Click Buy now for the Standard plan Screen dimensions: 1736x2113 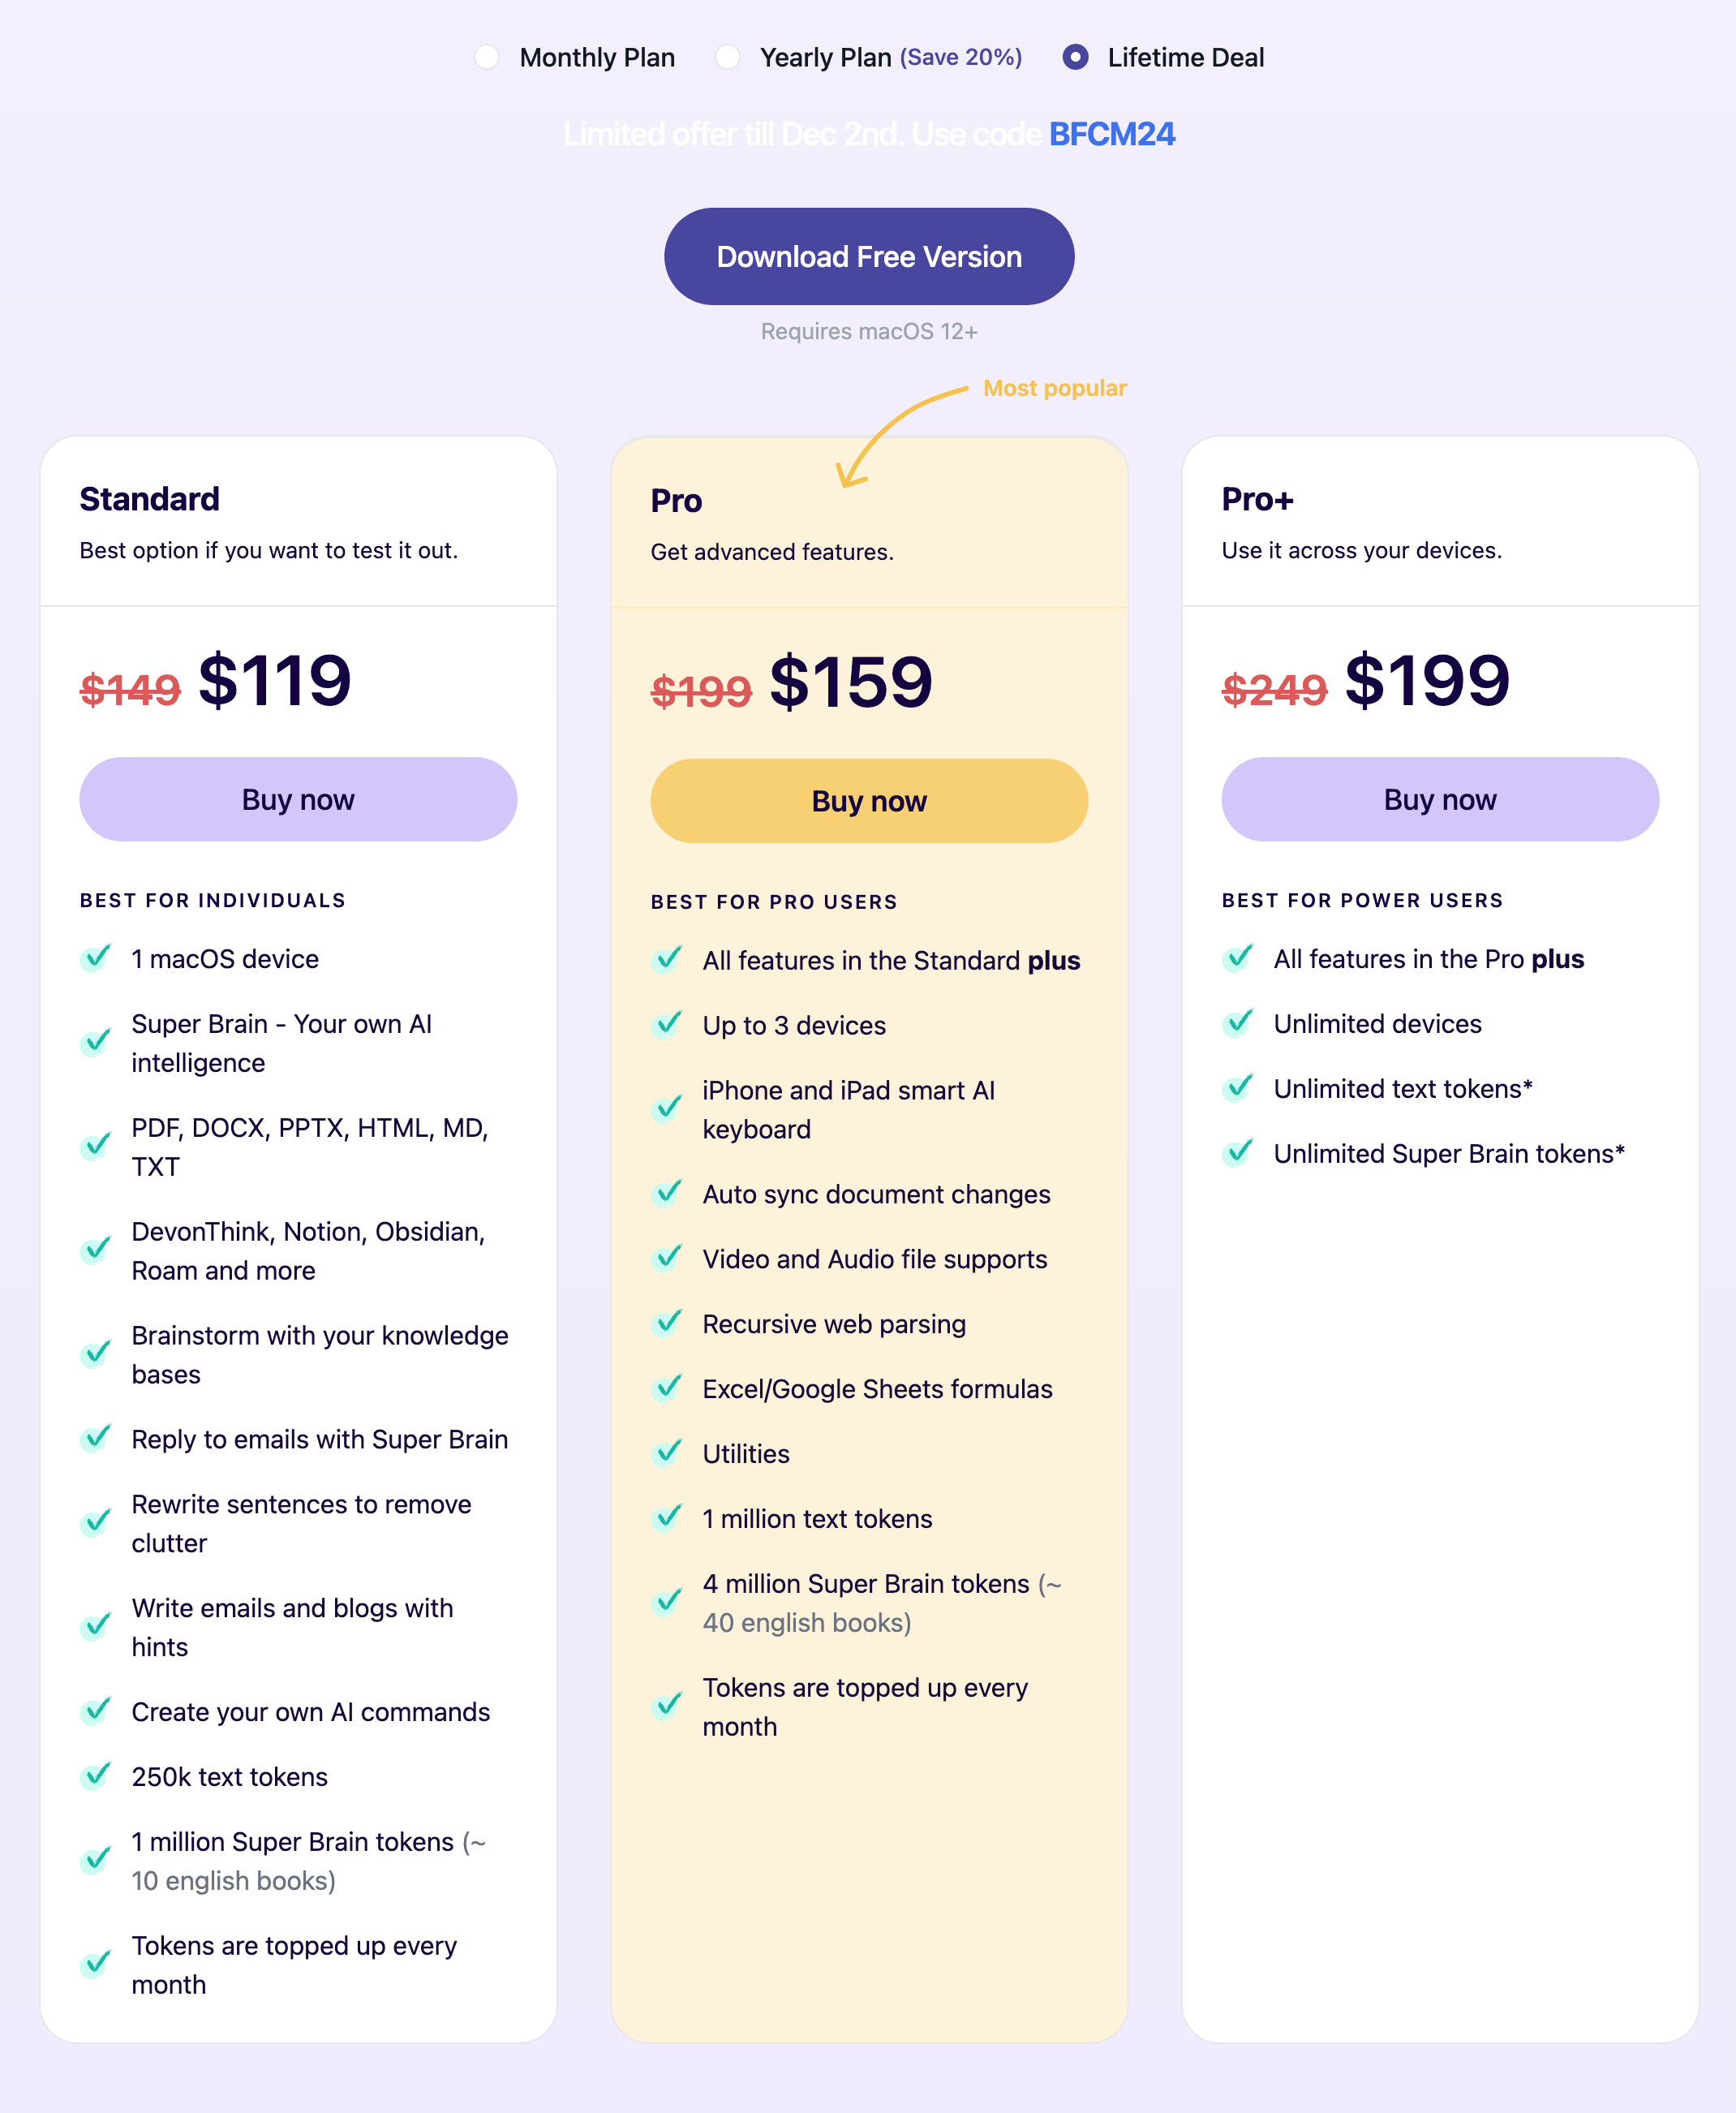click(x=298, y=799)
